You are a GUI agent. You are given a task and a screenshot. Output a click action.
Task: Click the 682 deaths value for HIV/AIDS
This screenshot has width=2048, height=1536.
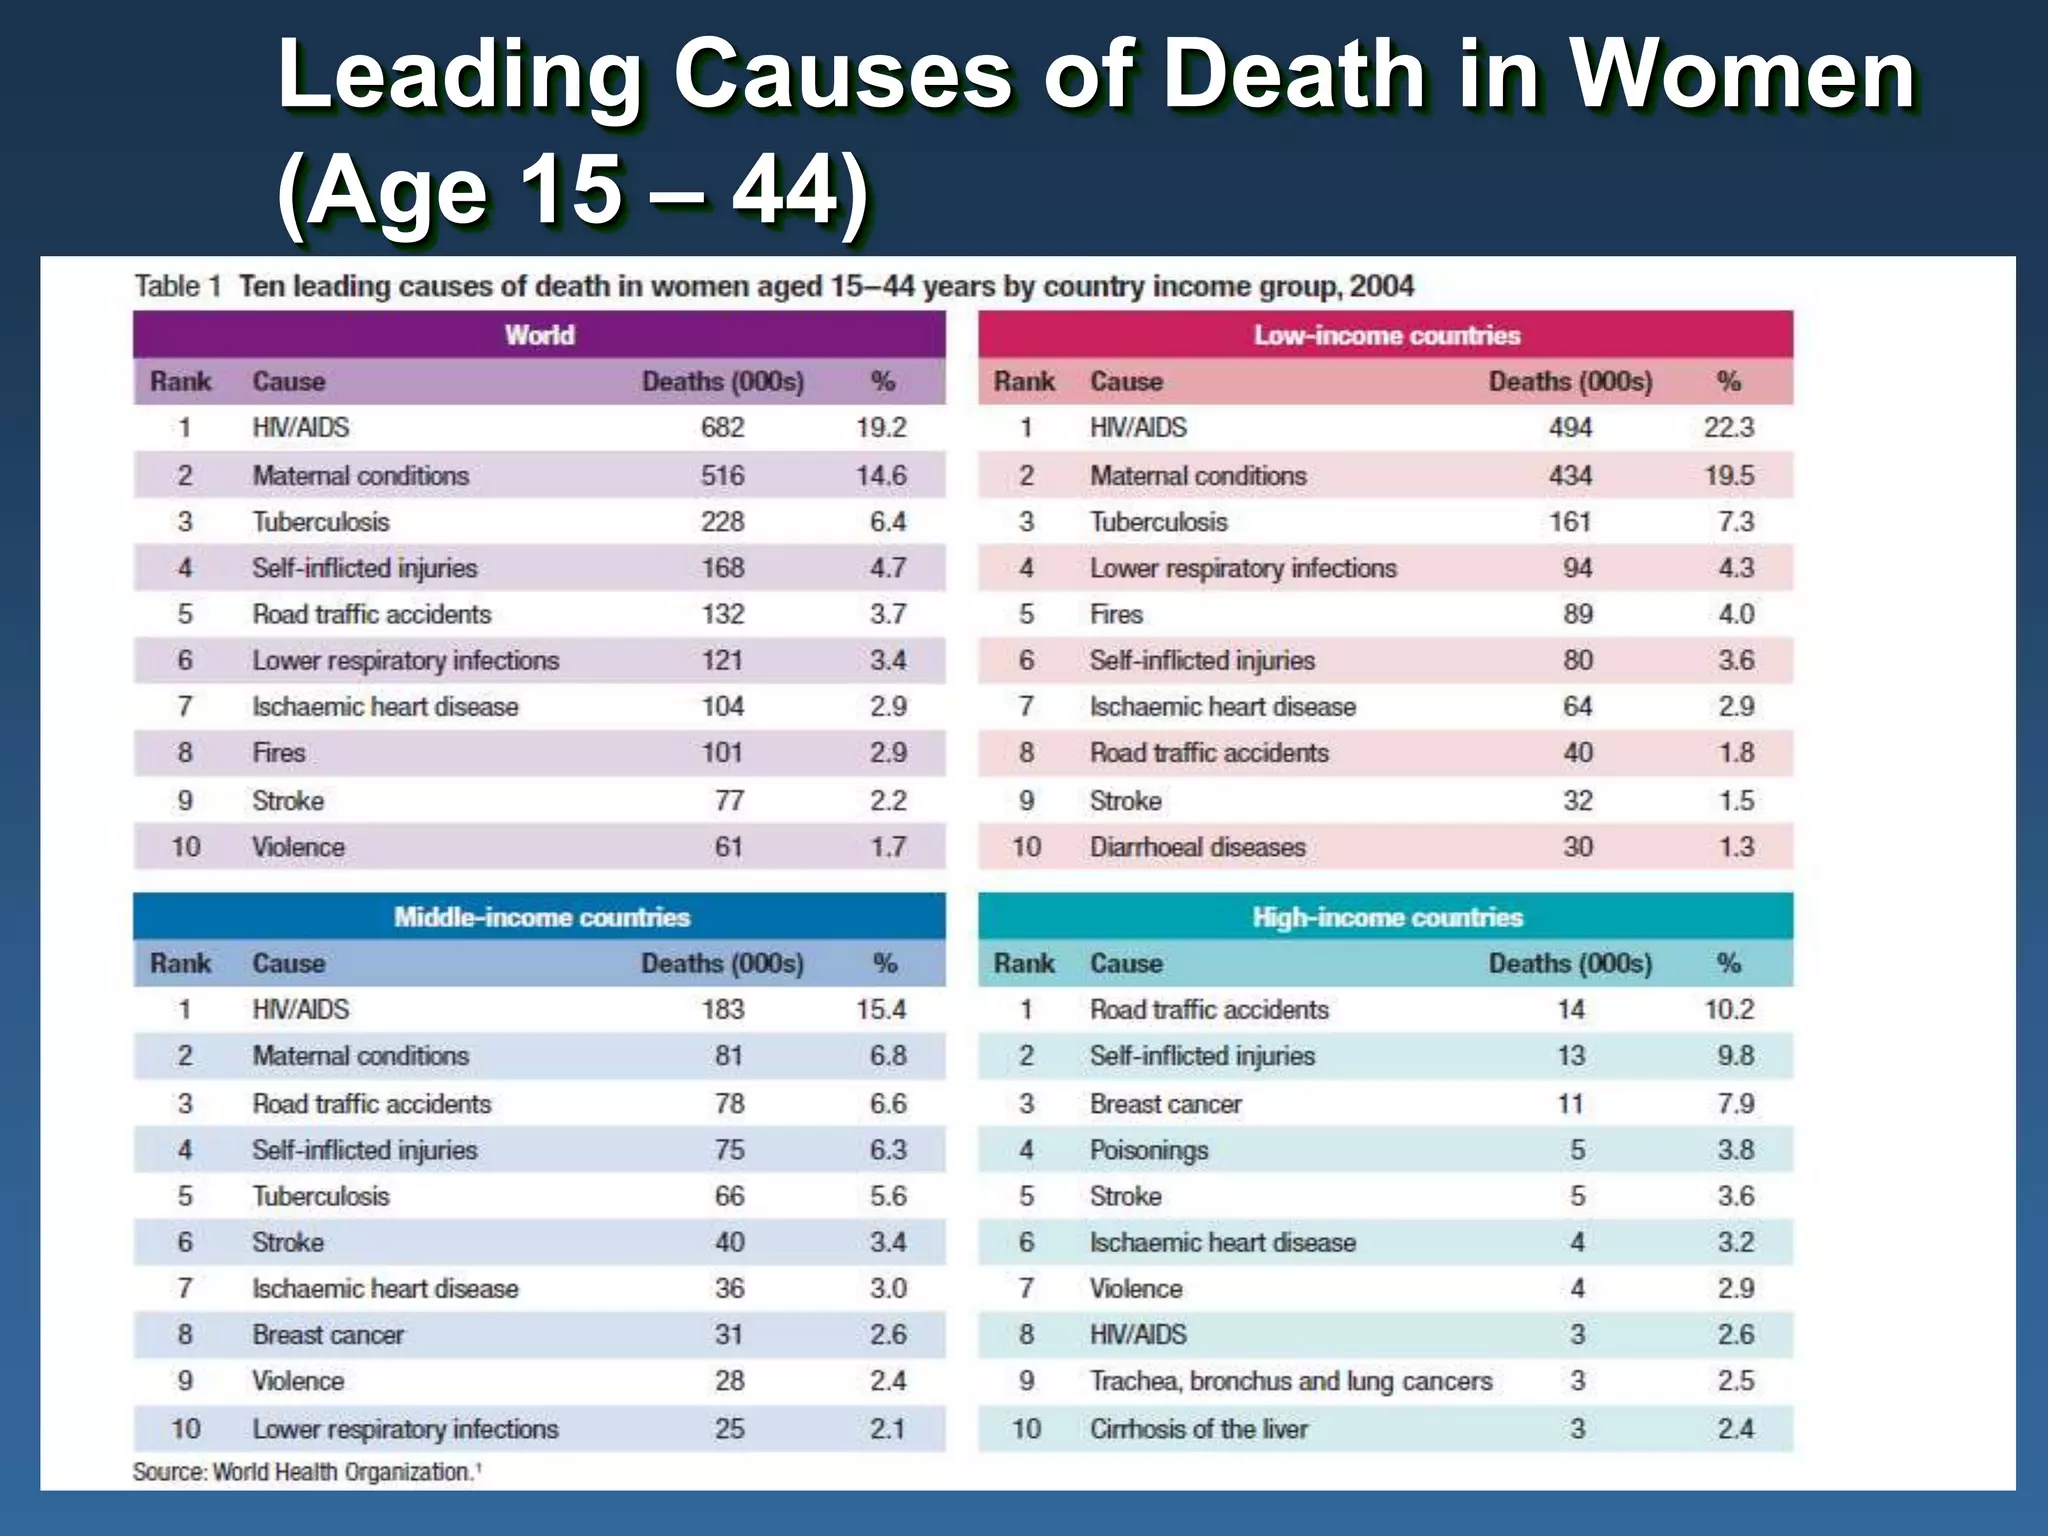pos(722,428)
